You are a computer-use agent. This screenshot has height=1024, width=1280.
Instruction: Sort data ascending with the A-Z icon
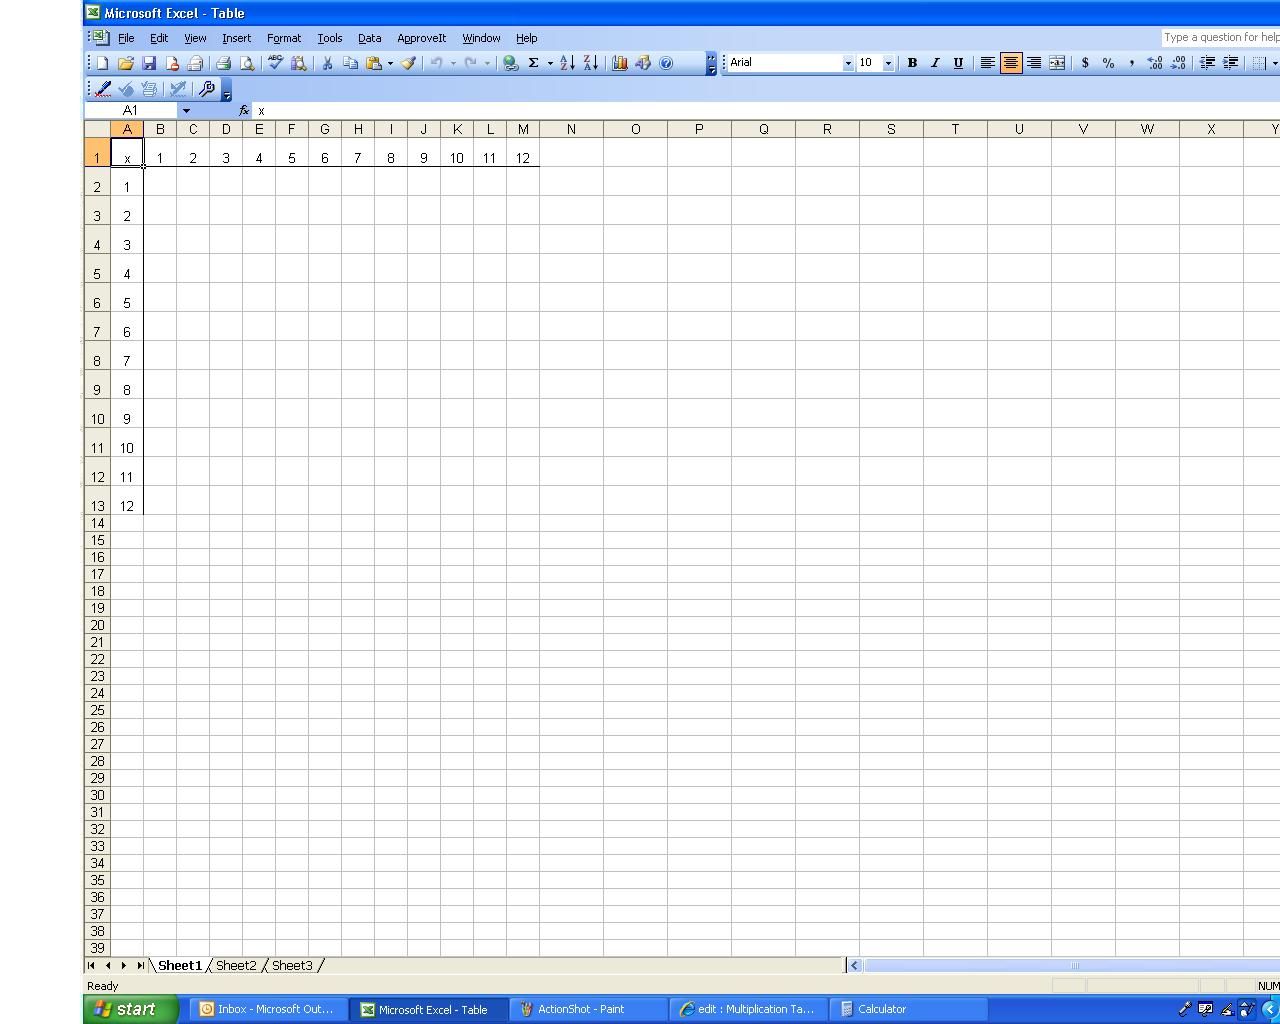566,62
